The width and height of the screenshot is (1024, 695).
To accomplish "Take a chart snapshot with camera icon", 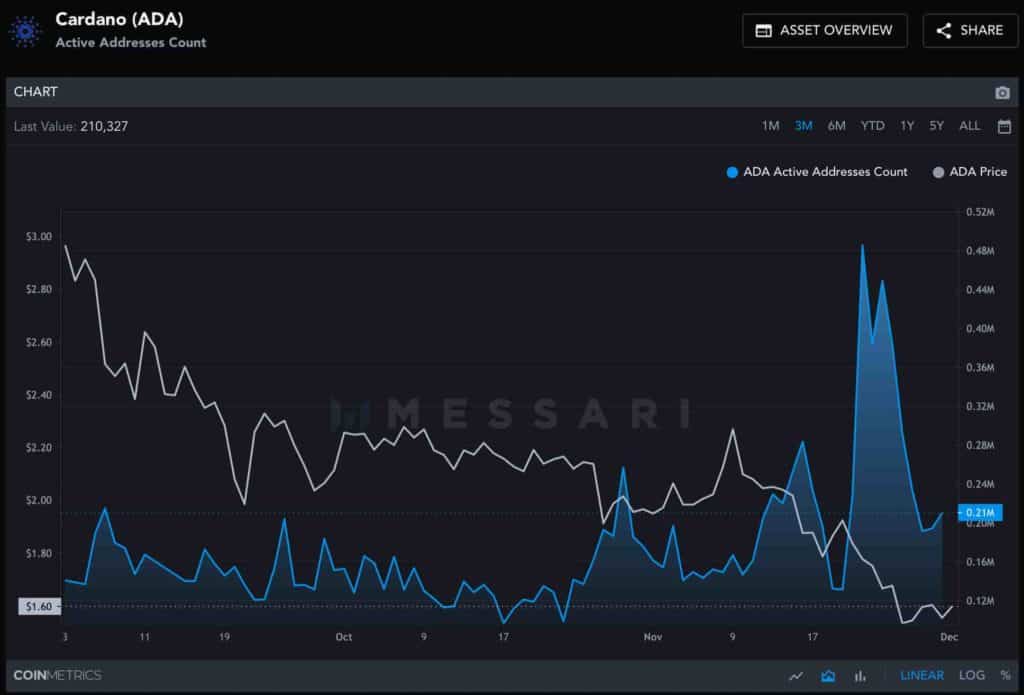I will click(1002, 93).
